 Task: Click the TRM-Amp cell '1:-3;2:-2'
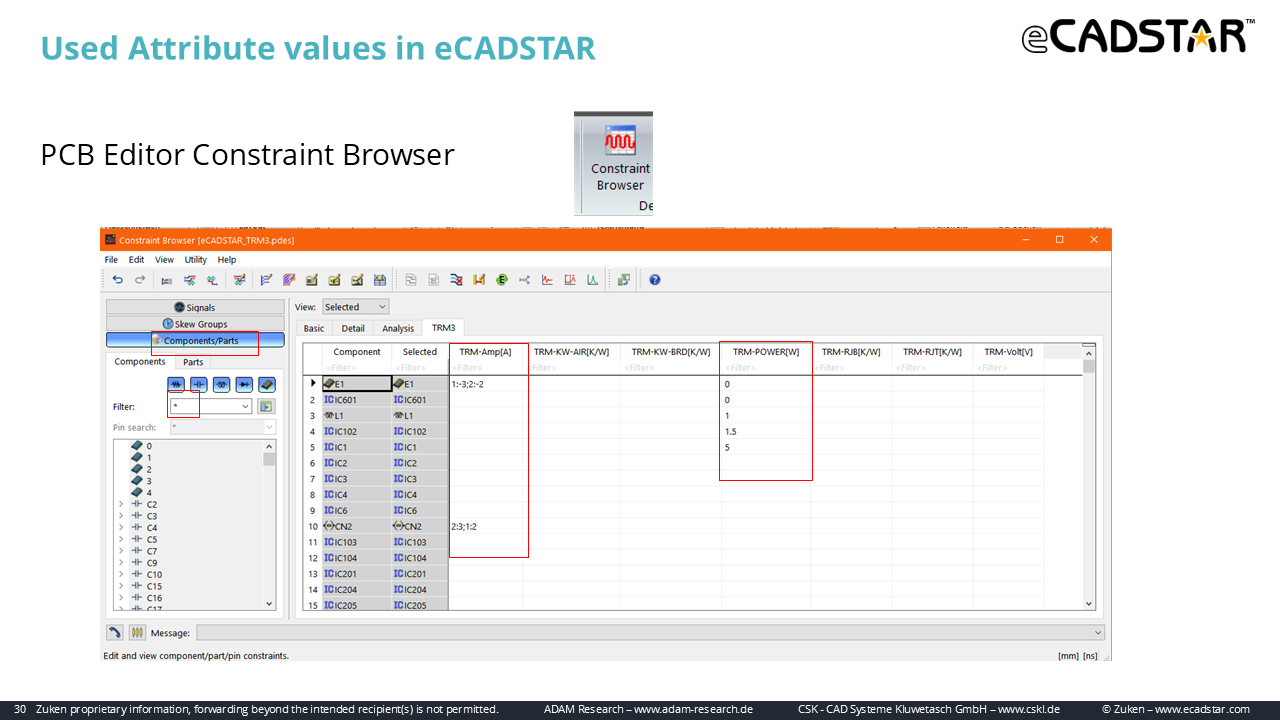pos(486,384)
